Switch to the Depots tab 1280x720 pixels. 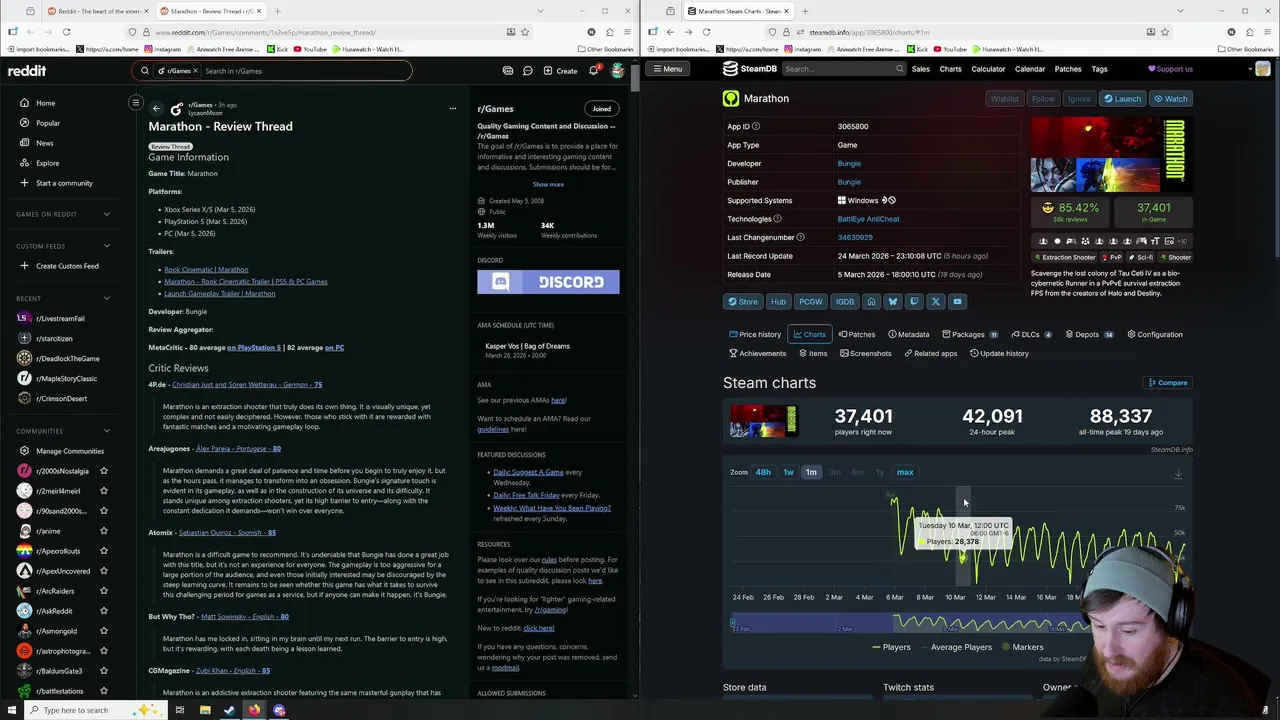(x=1089, y=334)
